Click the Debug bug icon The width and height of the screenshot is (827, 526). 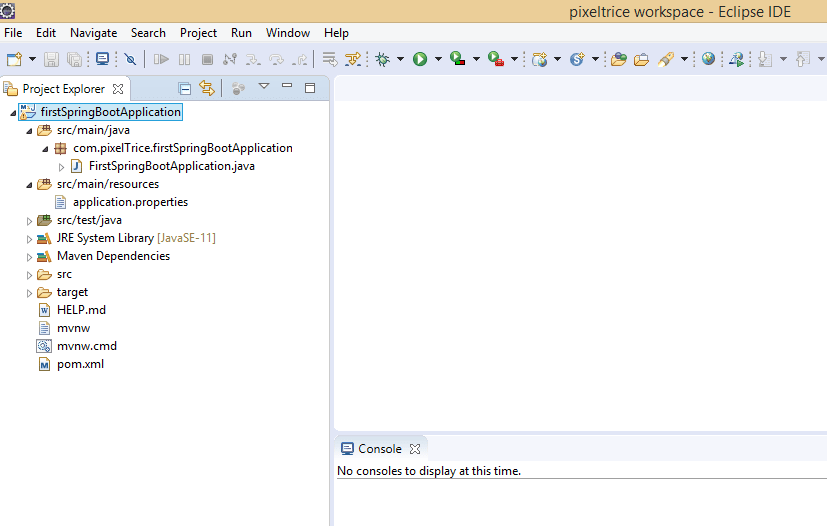pos(382,59)
